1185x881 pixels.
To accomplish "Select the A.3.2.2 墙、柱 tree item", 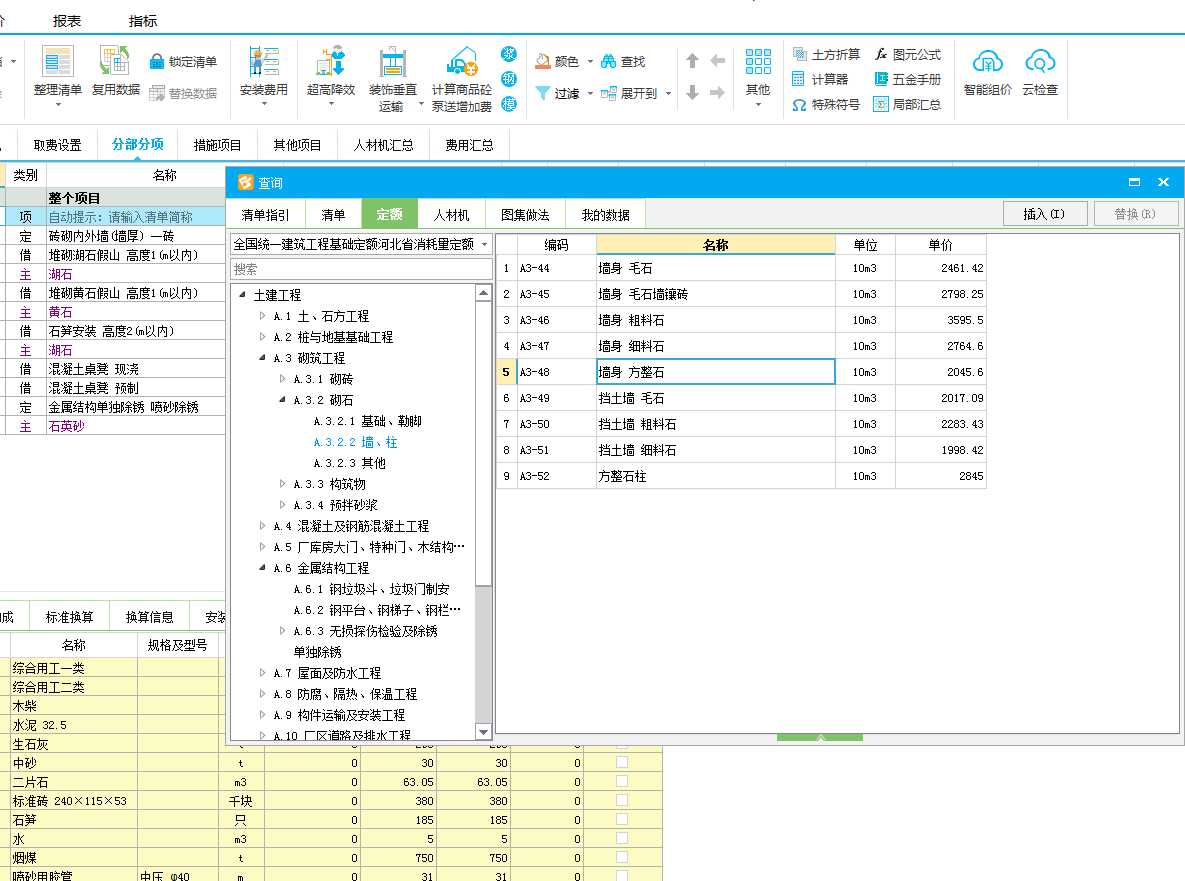I will (x=355, y=442).
